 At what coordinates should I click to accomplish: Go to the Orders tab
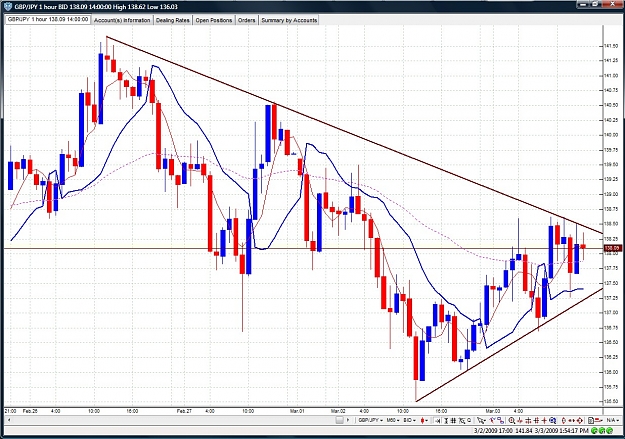coord(246,20)
